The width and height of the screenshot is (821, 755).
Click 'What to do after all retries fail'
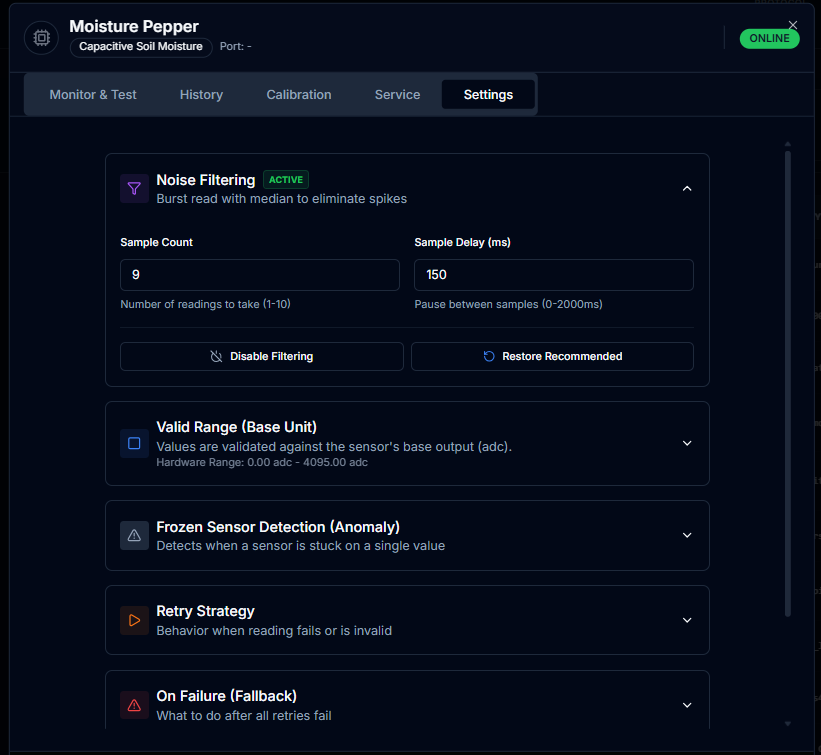coord(244,715)
